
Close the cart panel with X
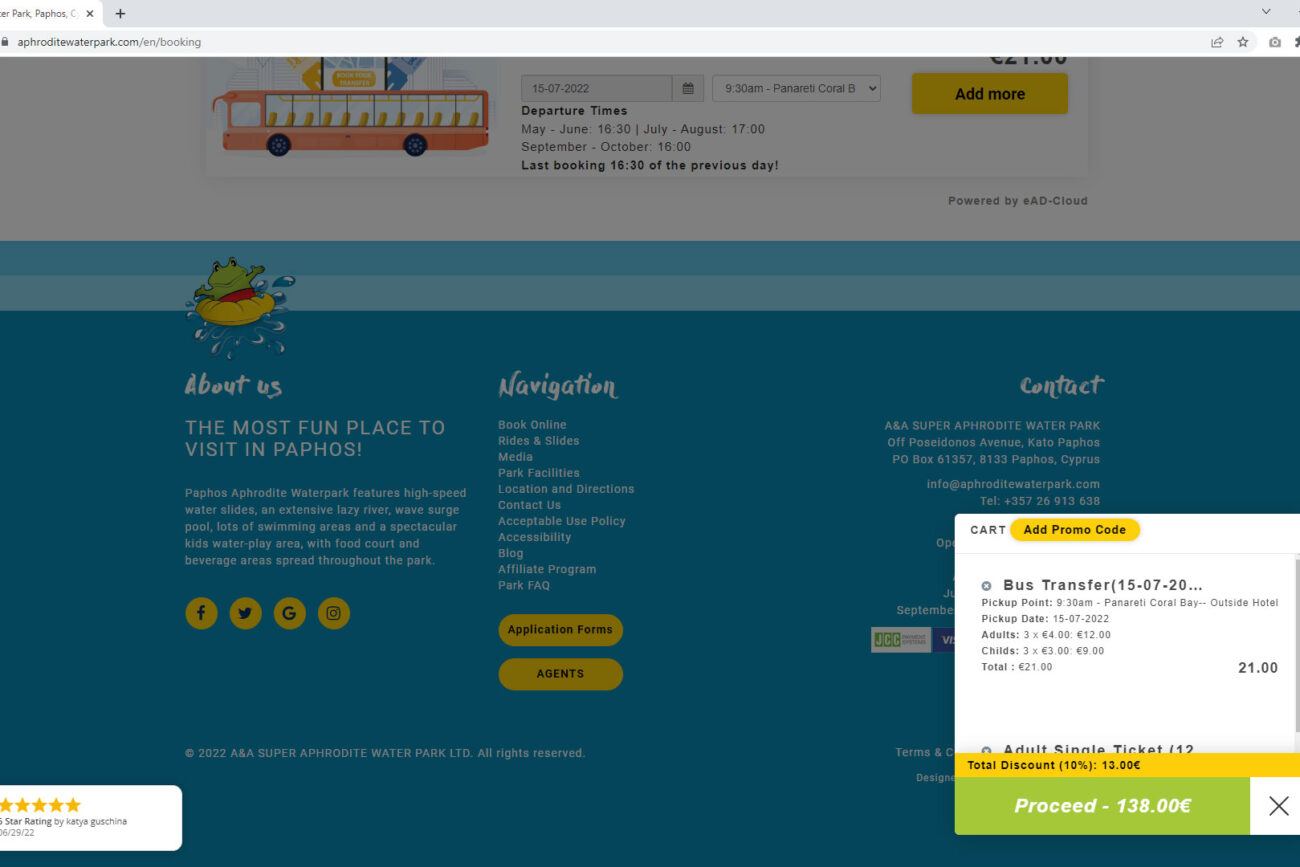[1278, 806]
